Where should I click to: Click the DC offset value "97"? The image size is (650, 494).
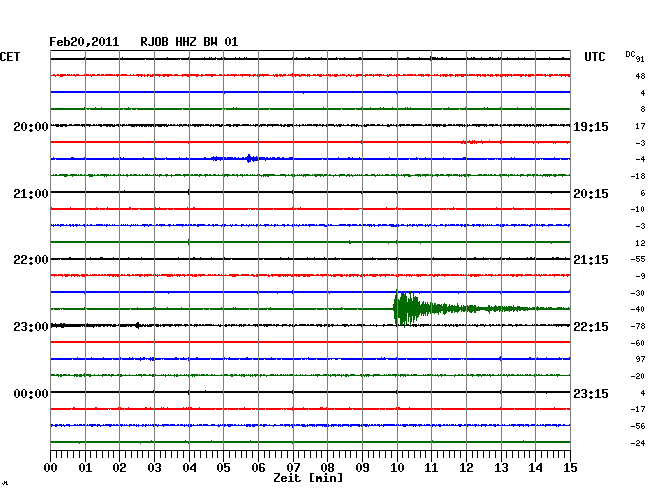[640, 359]
